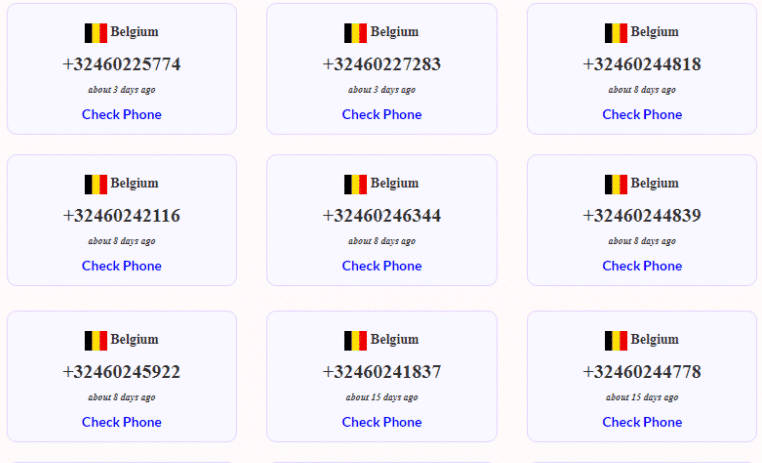Open Check Phone link for +32460244778

point(642,422)
